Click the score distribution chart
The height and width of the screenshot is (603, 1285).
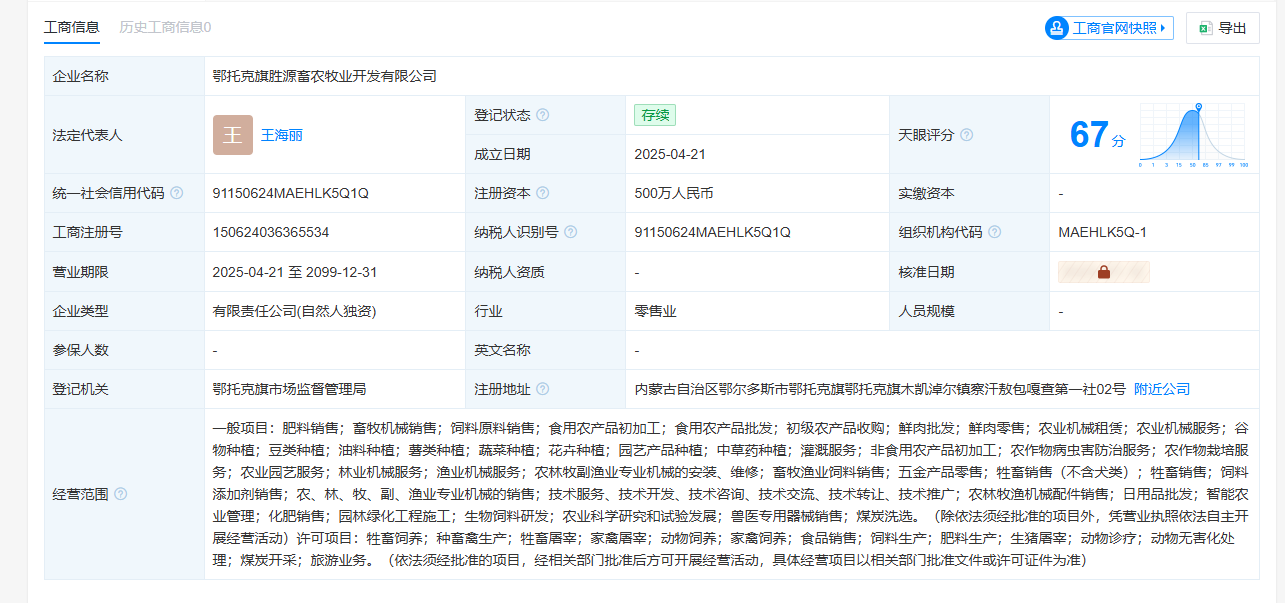(1194, 135)
